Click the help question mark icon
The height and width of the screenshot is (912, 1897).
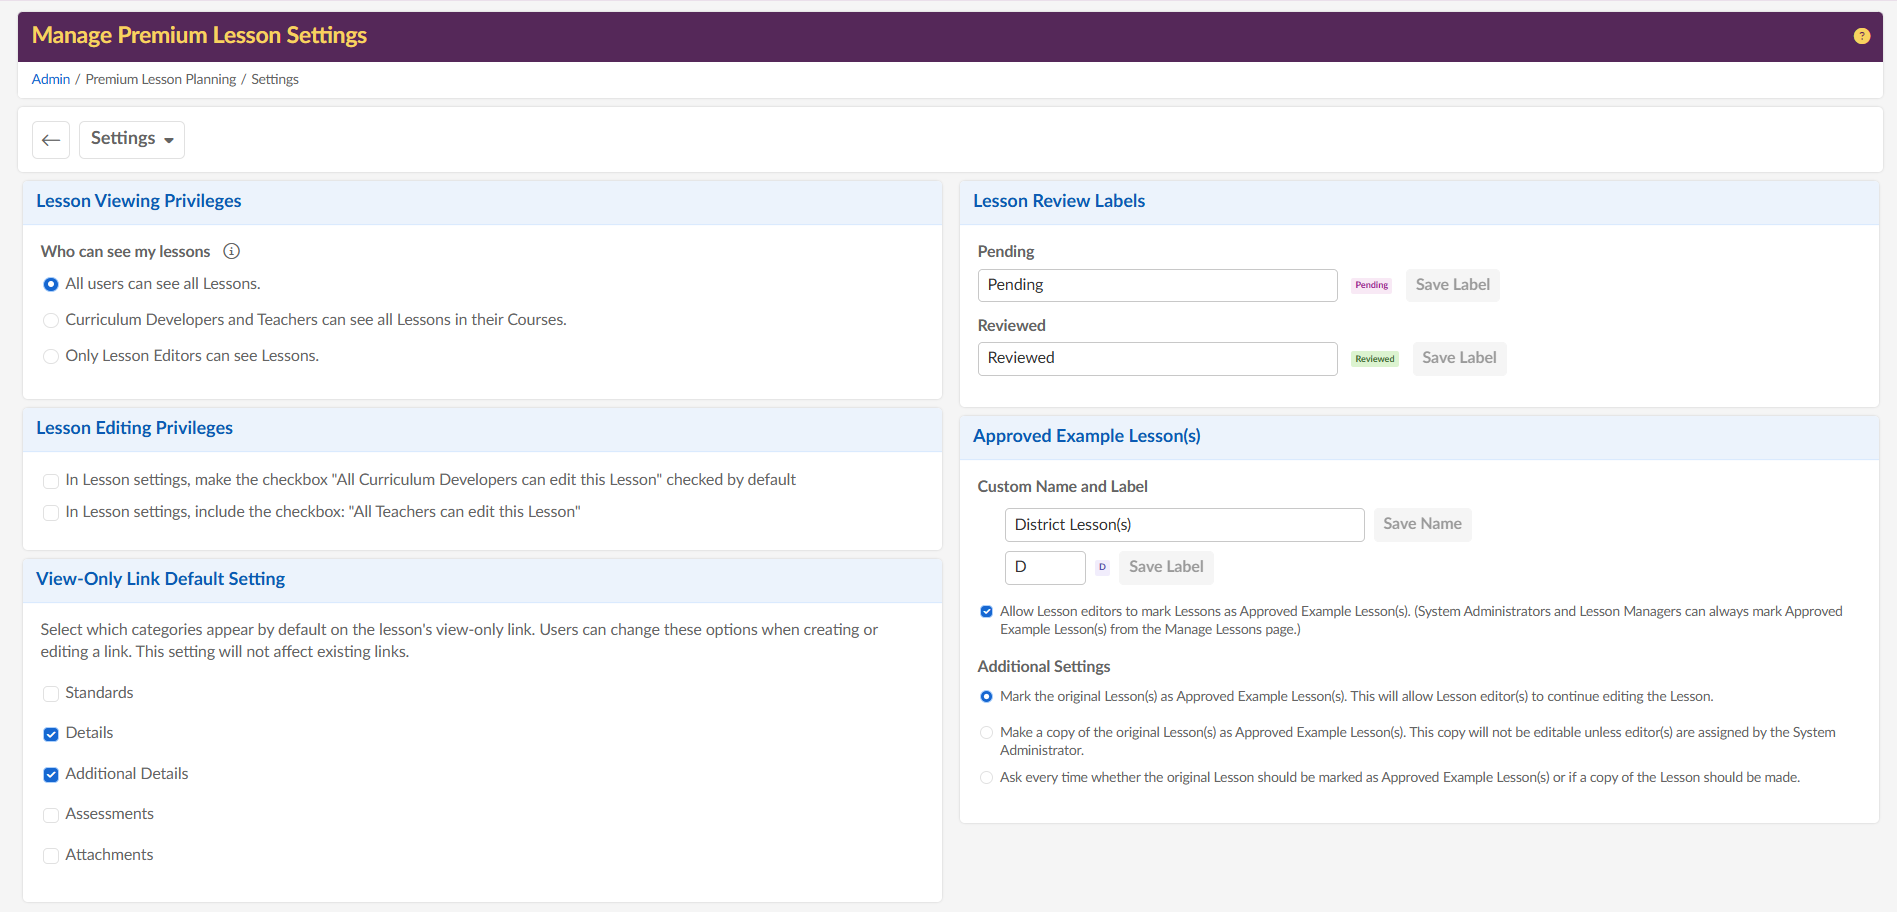click(x=1861, y=36)
